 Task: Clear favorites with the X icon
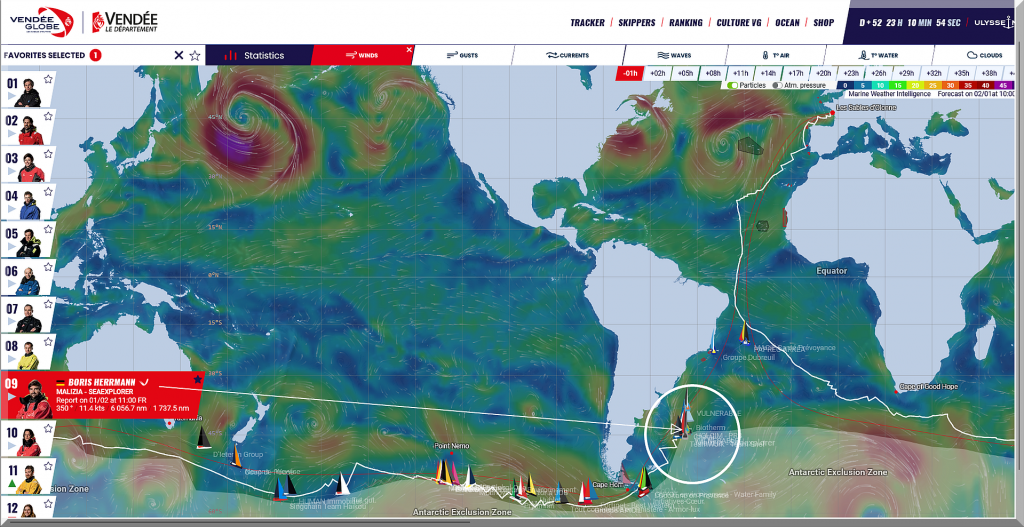179,56
